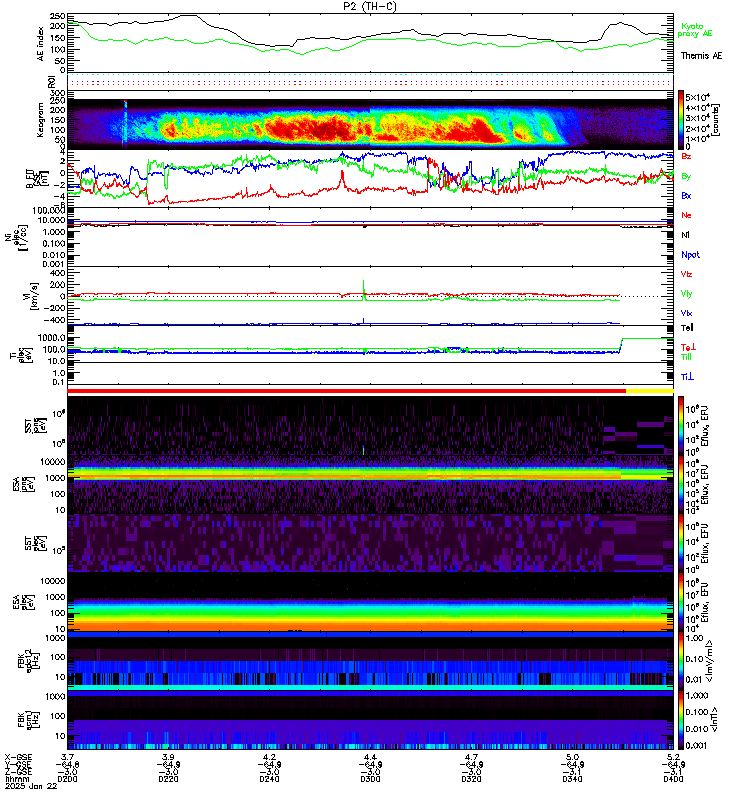This screenshot has width=750, height=800.
Task: Click the "AE index" axis label
Action: 41,44
